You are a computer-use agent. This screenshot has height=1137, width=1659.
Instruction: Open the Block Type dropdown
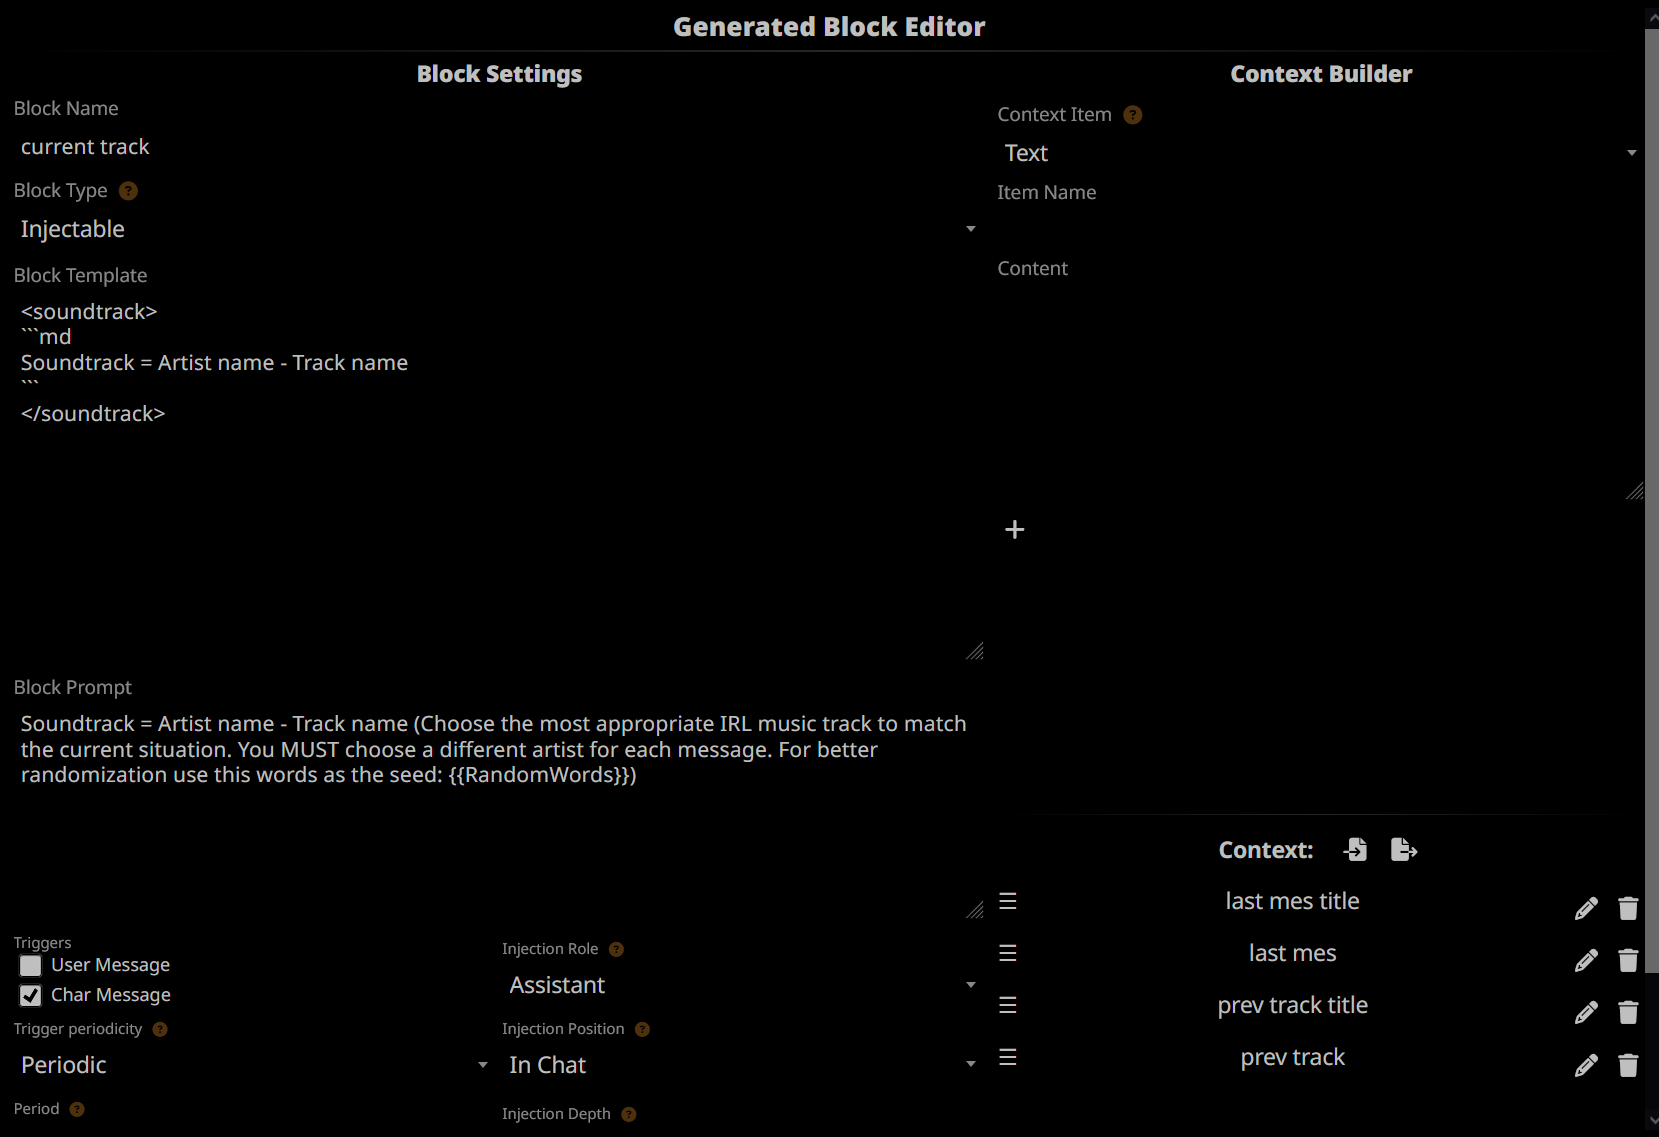499,229
